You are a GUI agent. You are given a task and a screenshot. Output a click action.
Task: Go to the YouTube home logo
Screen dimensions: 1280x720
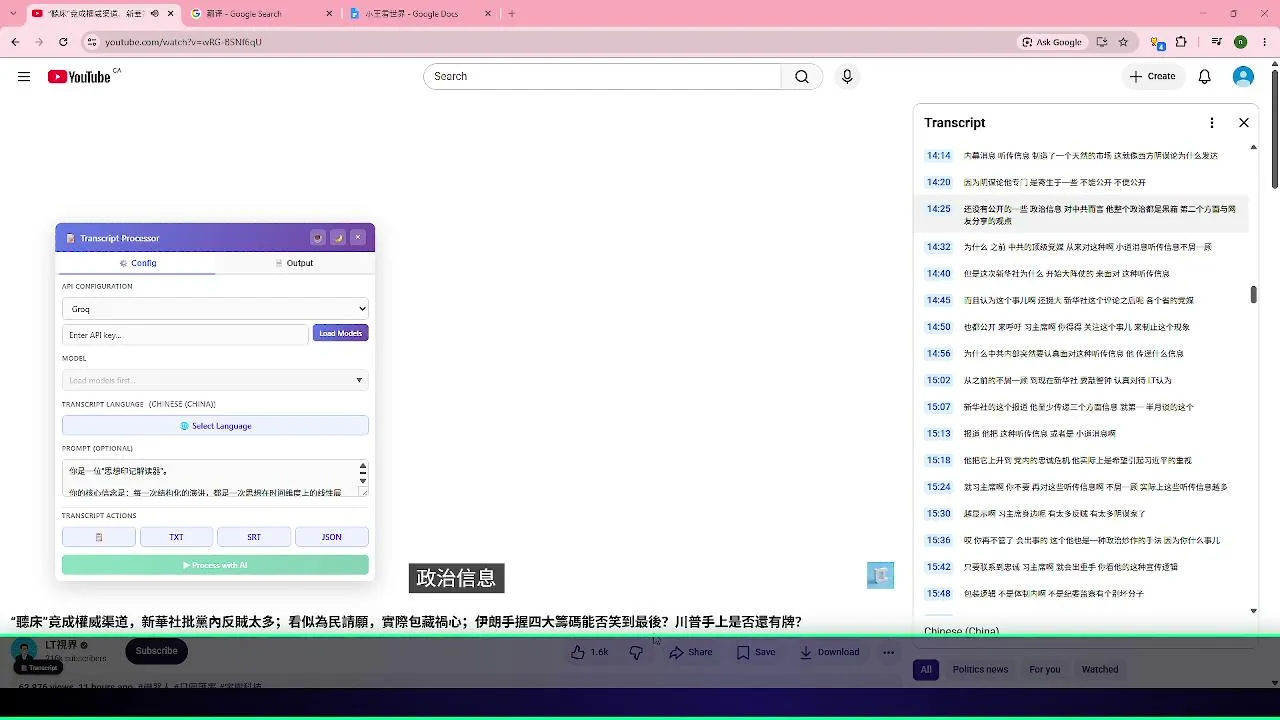click(x=79, y=77)
